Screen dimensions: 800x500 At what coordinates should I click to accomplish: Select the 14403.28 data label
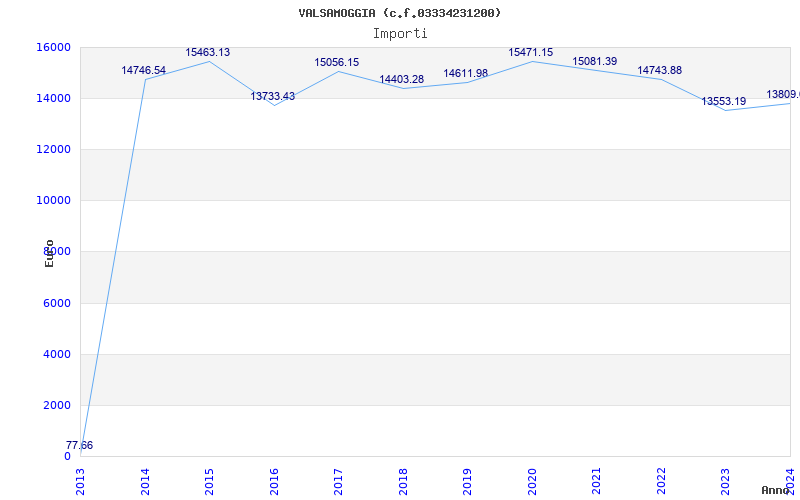402,80
